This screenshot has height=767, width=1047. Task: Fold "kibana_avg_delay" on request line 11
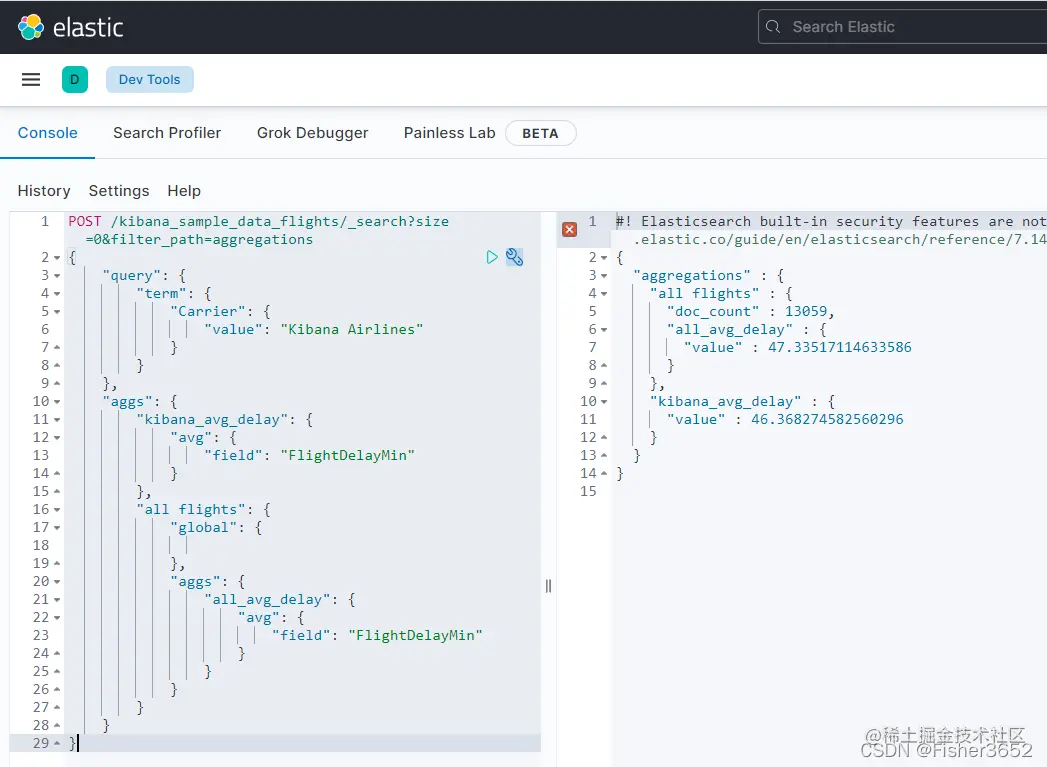pos(57,420)
